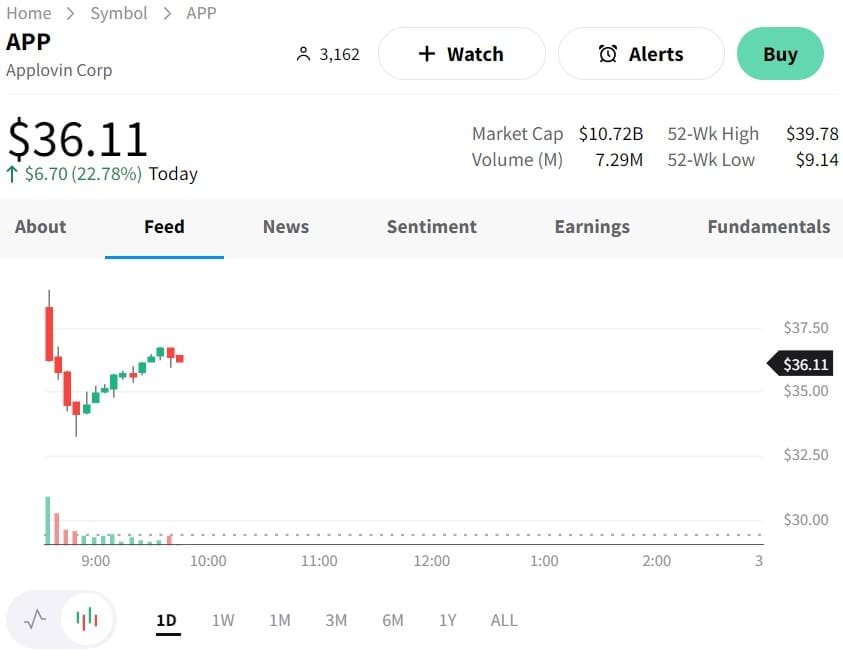Switch chart range to 1W
The image size is (843, 657).
pyautogui.click(x=222, y=620)
